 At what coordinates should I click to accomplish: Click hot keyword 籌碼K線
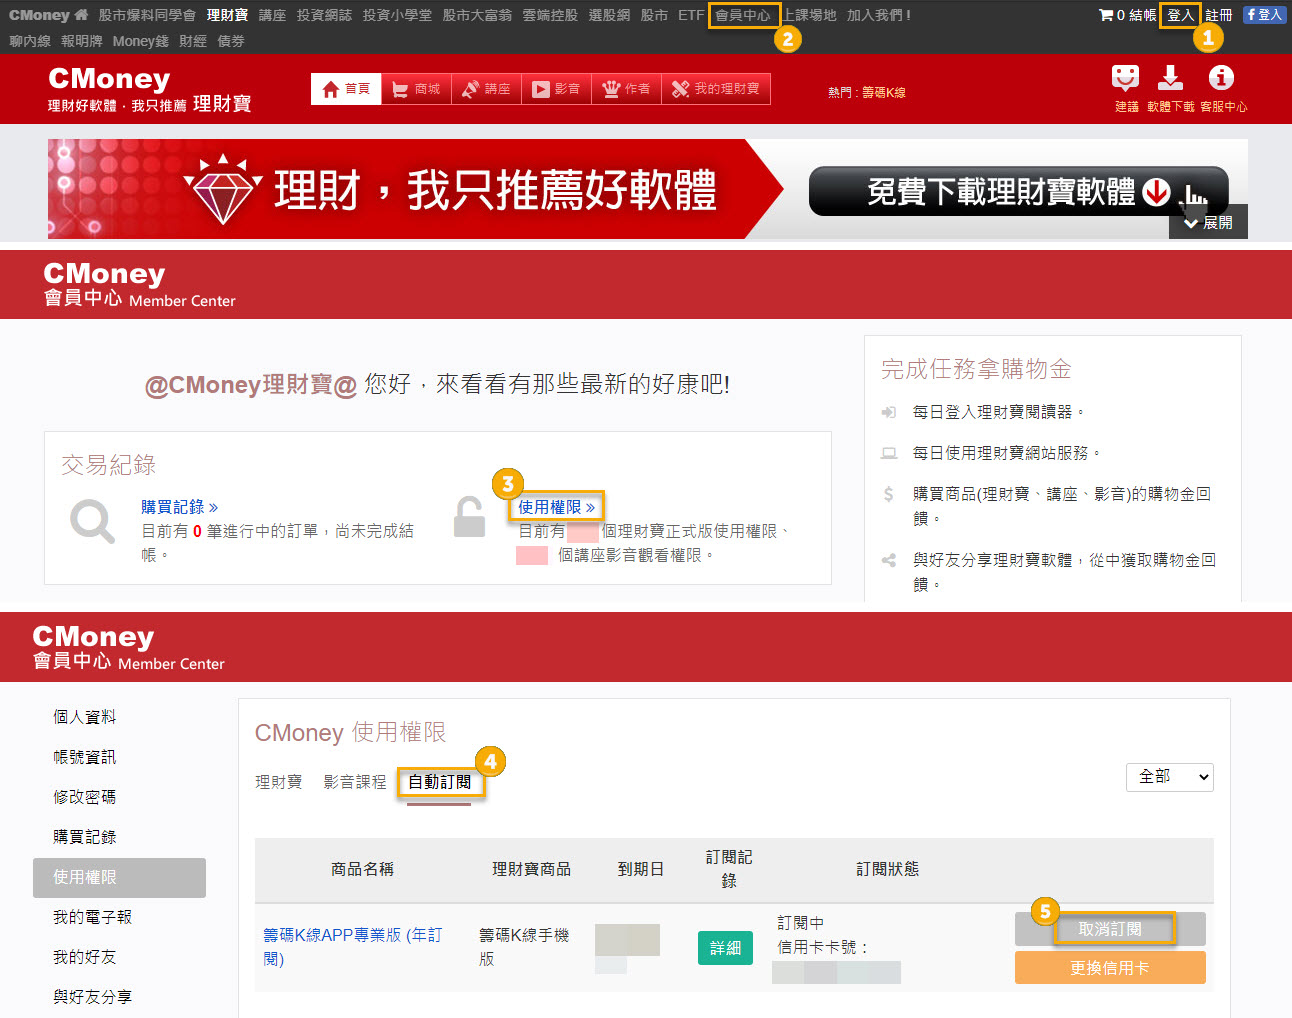tap(884, 92)
